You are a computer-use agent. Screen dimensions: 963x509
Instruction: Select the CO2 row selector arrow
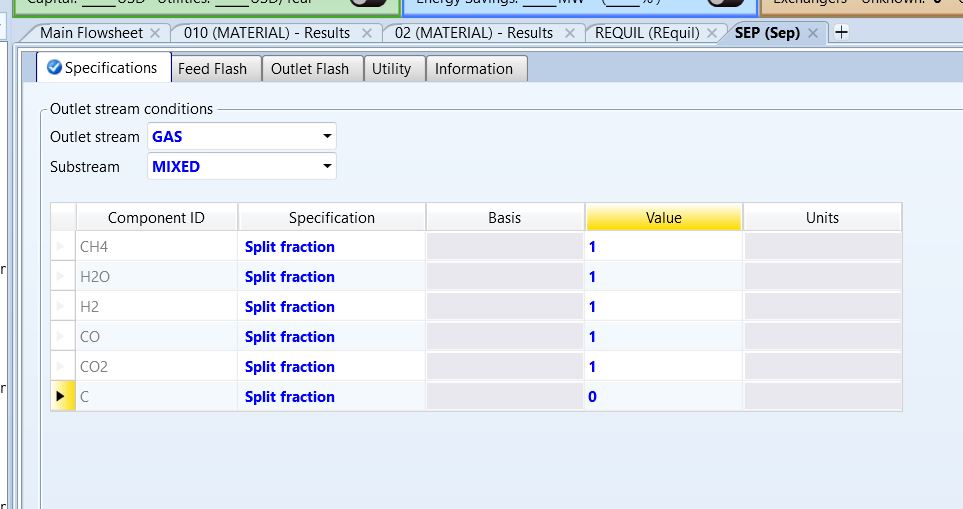[63, 367]
